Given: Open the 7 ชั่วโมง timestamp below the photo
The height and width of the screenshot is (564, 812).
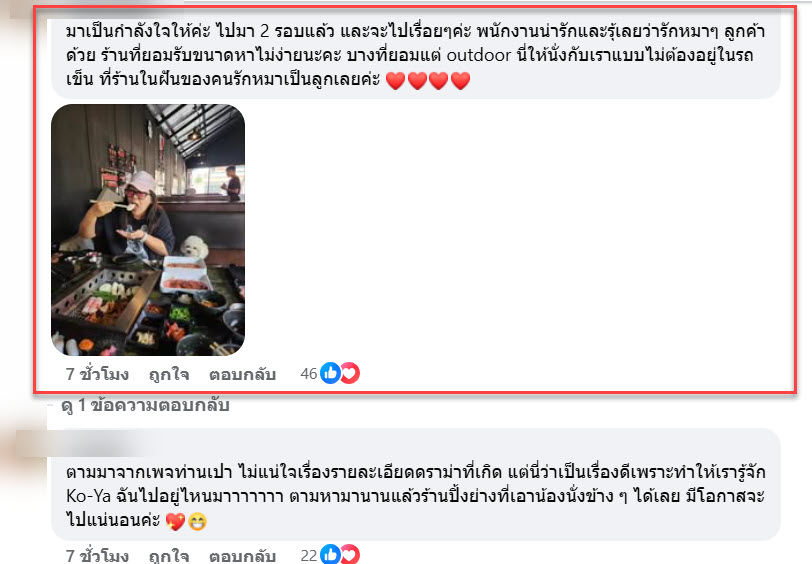Looking at the screenshot, I should (x=97, y=374).
